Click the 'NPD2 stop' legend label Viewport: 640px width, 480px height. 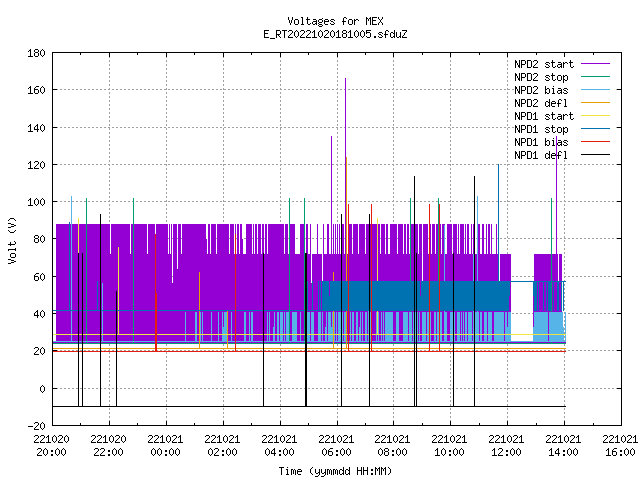(541, 77)
